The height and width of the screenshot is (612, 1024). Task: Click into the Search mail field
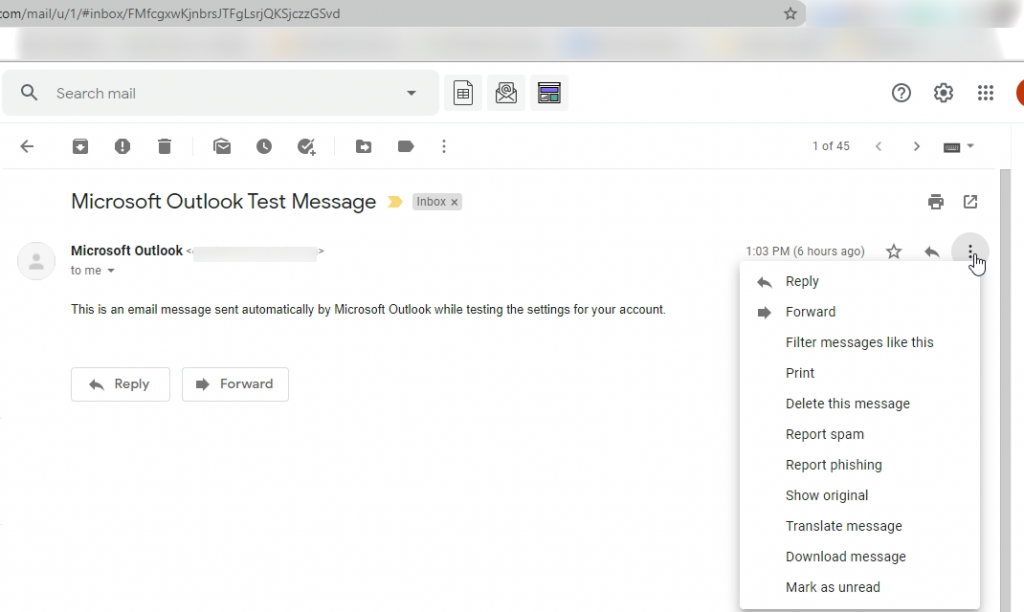click(221, 93)
